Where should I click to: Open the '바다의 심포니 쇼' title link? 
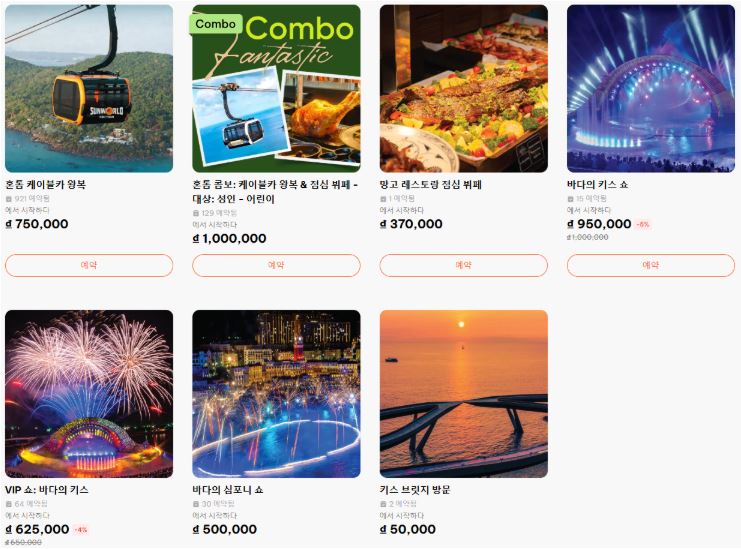coord(228,489)
